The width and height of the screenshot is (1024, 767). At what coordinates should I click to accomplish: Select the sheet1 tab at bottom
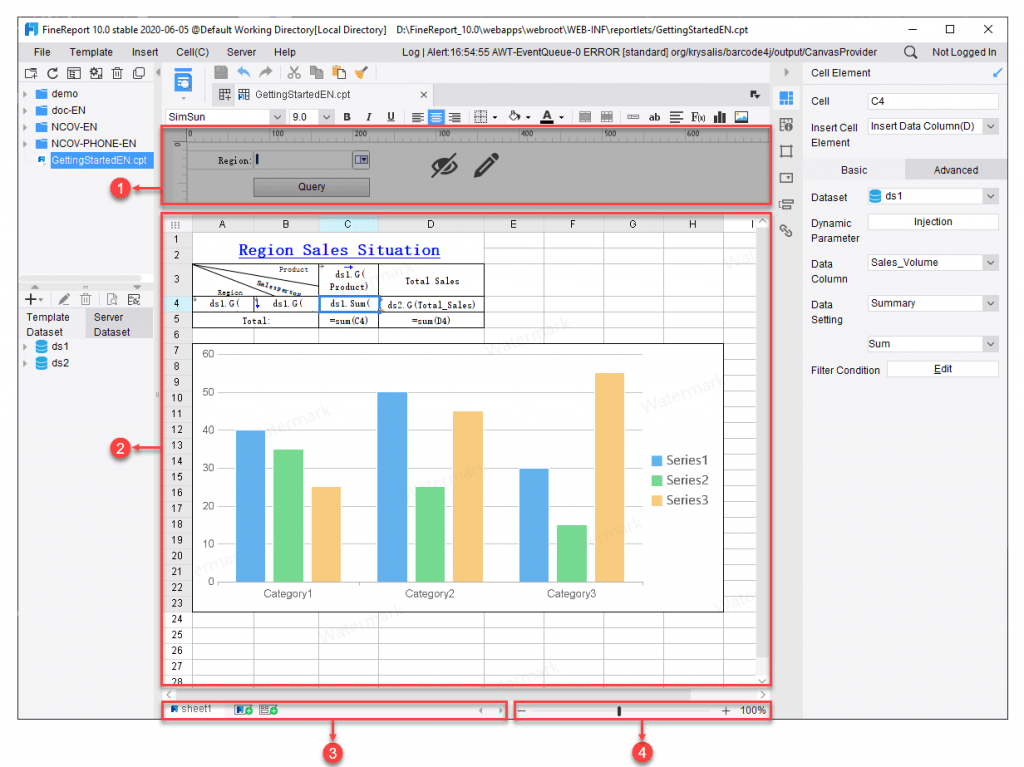coord(191,709)
